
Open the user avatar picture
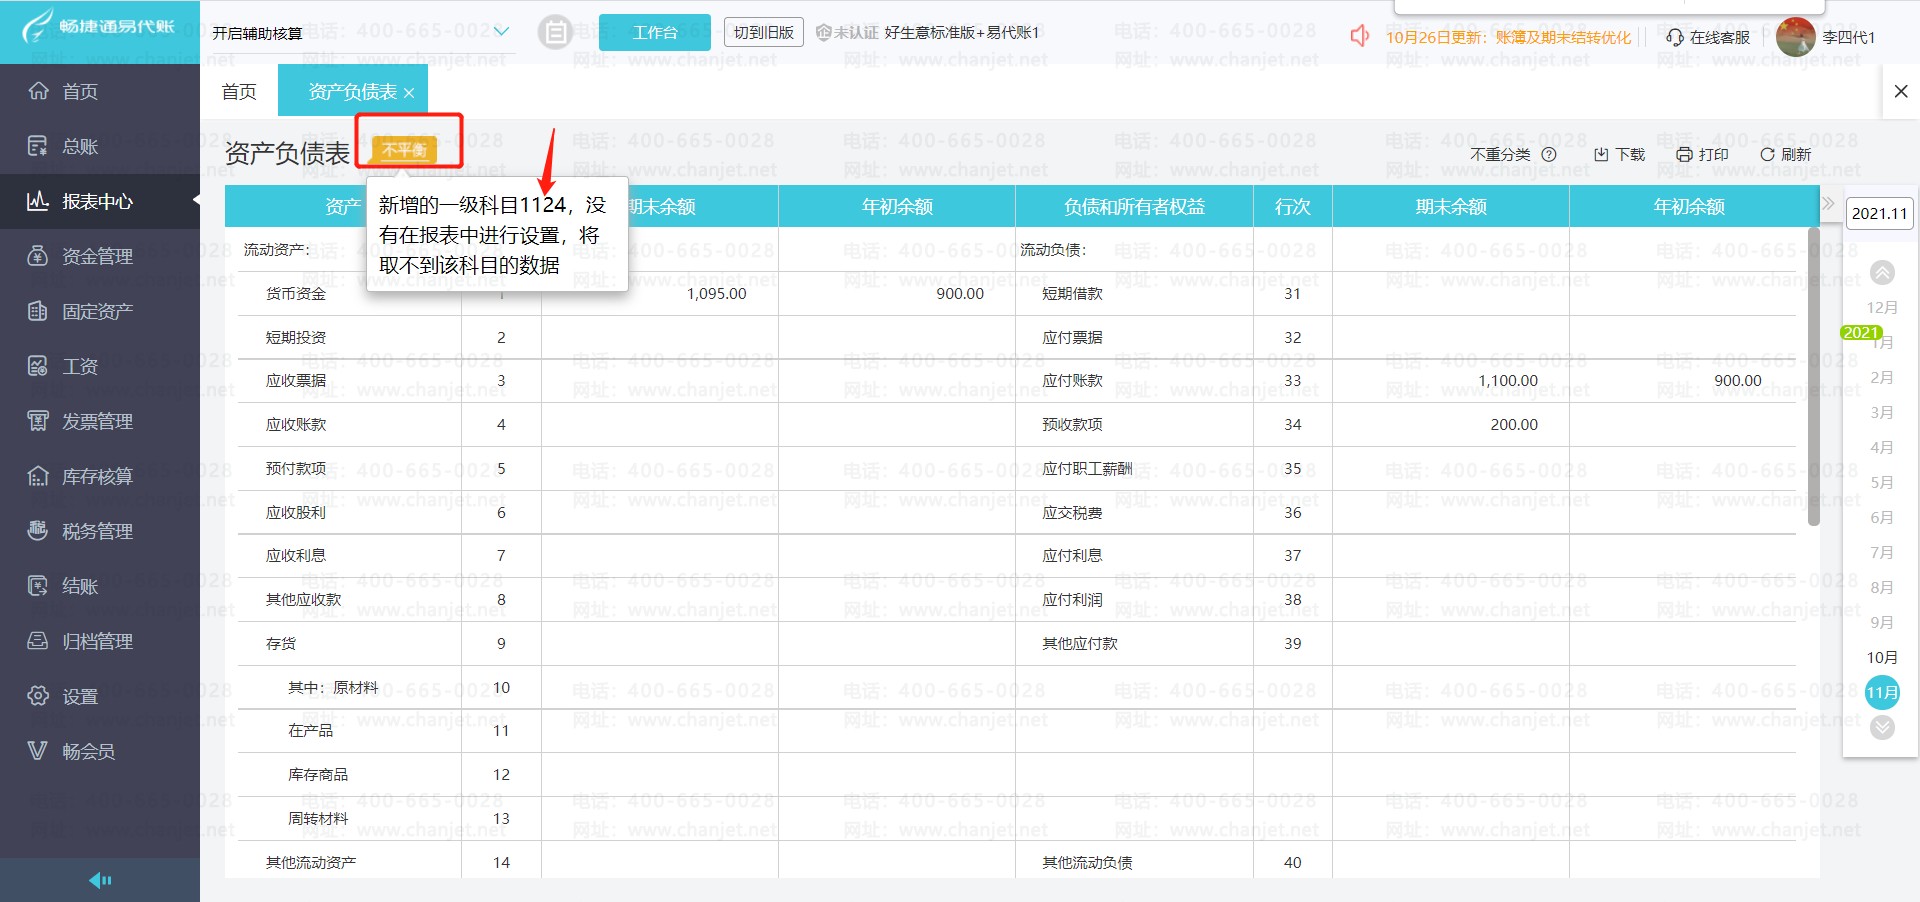pyautogui.click(x=1796, y=37)
